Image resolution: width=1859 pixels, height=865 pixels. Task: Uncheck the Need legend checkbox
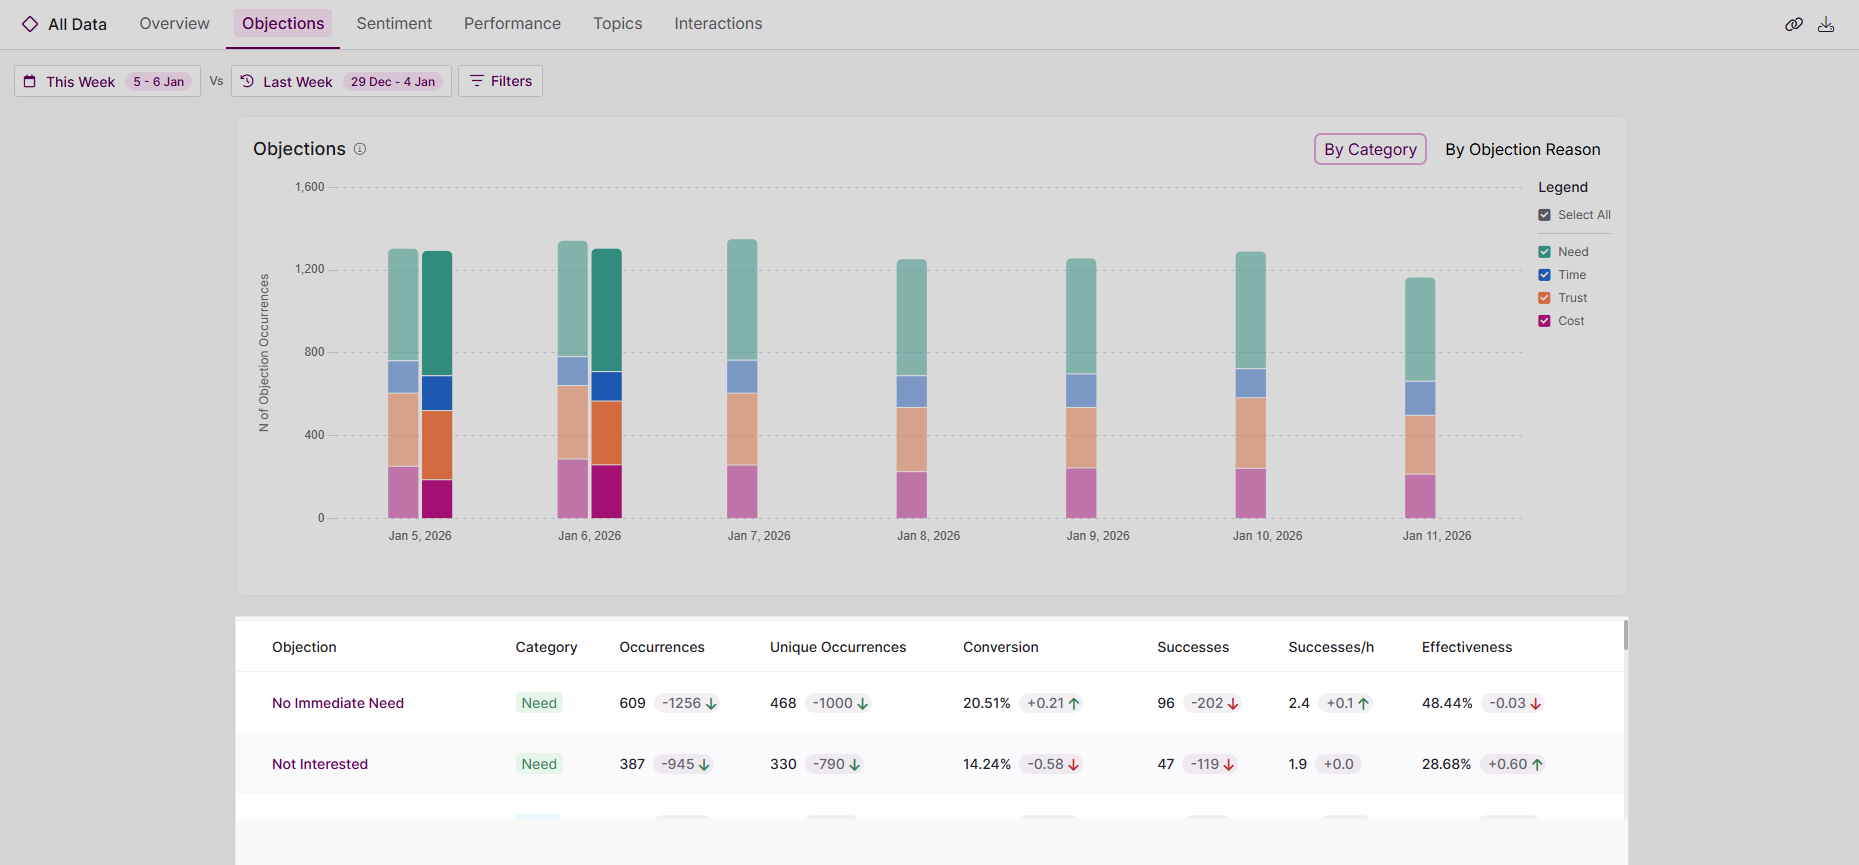1544,252
